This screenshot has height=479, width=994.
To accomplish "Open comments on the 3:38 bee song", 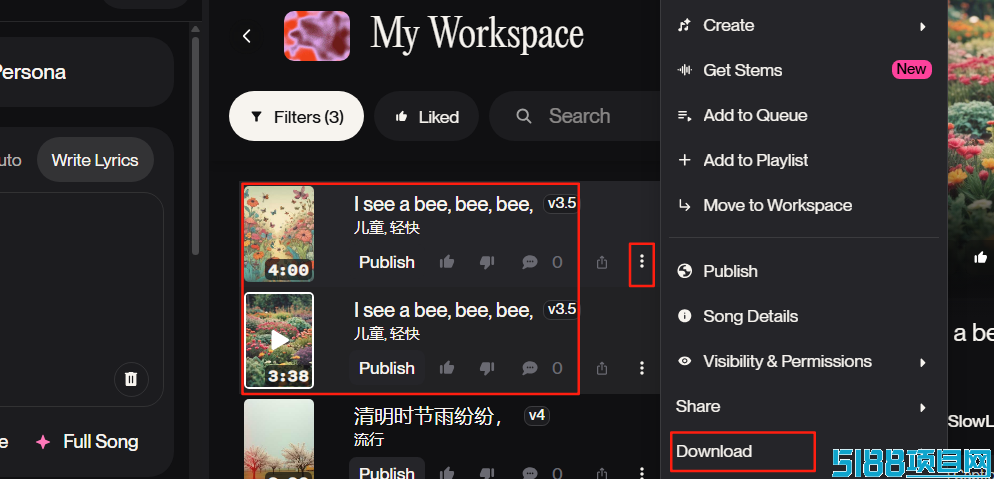I will 530,368.
